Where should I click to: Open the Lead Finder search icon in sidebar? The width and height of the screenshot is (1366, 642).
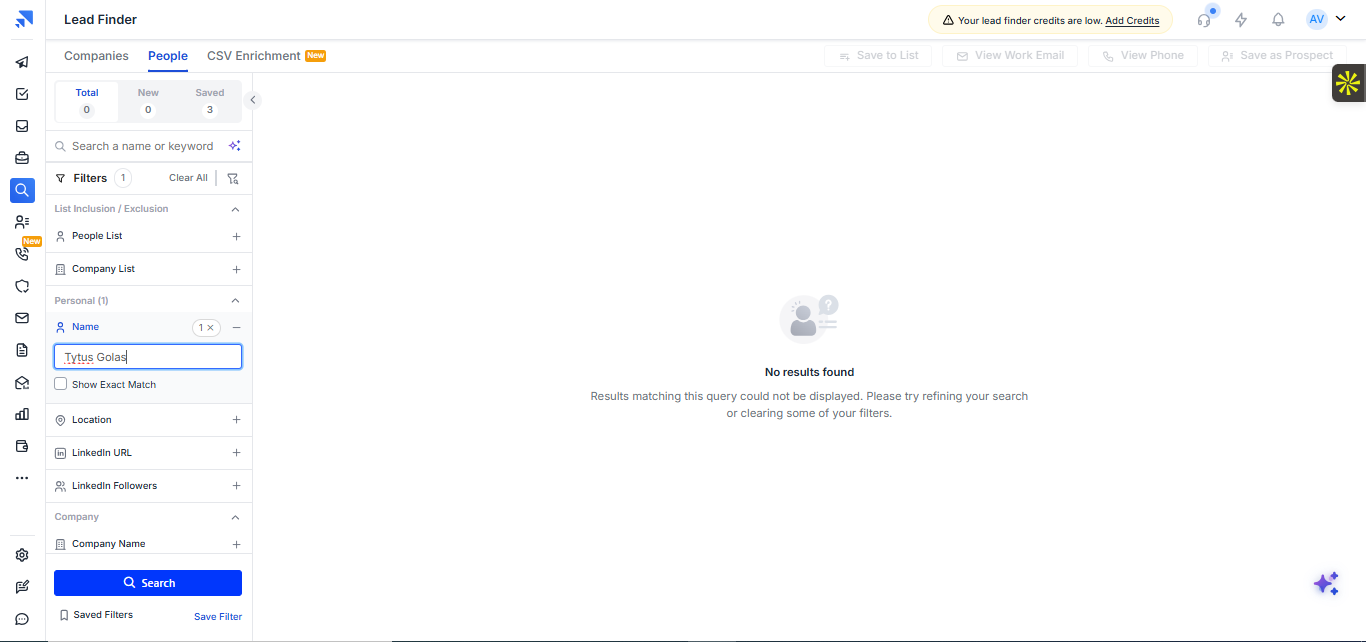click(x=22, y=190)
